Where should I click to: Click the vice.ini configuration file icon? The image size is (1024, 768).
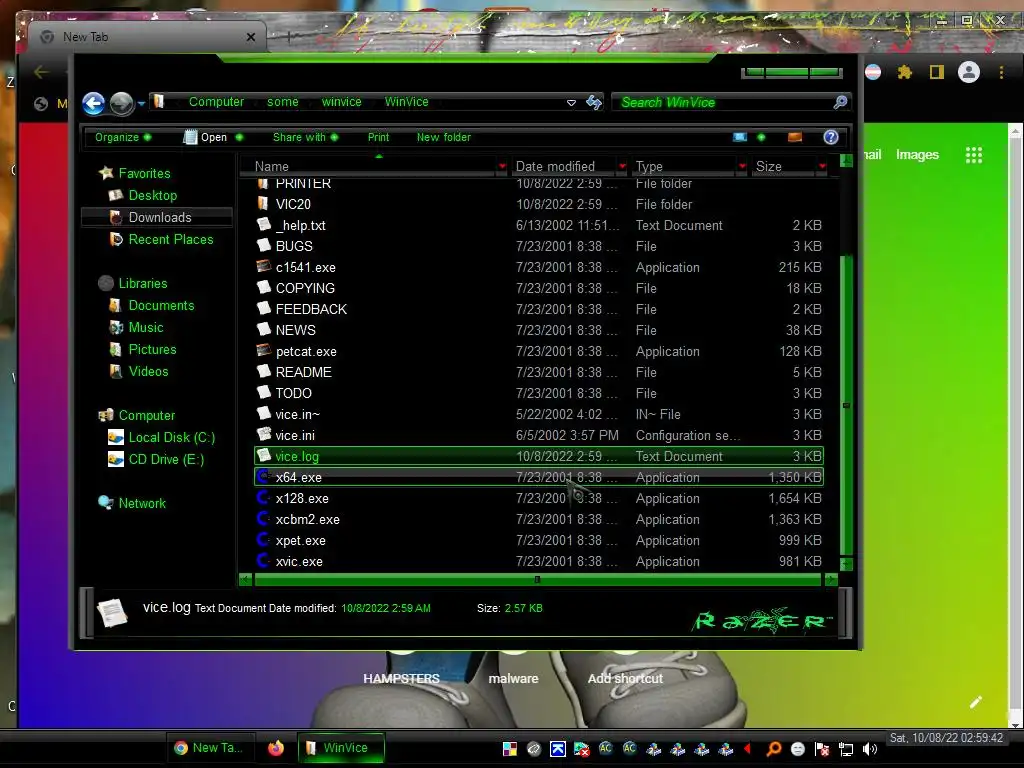tap(264, 434)
